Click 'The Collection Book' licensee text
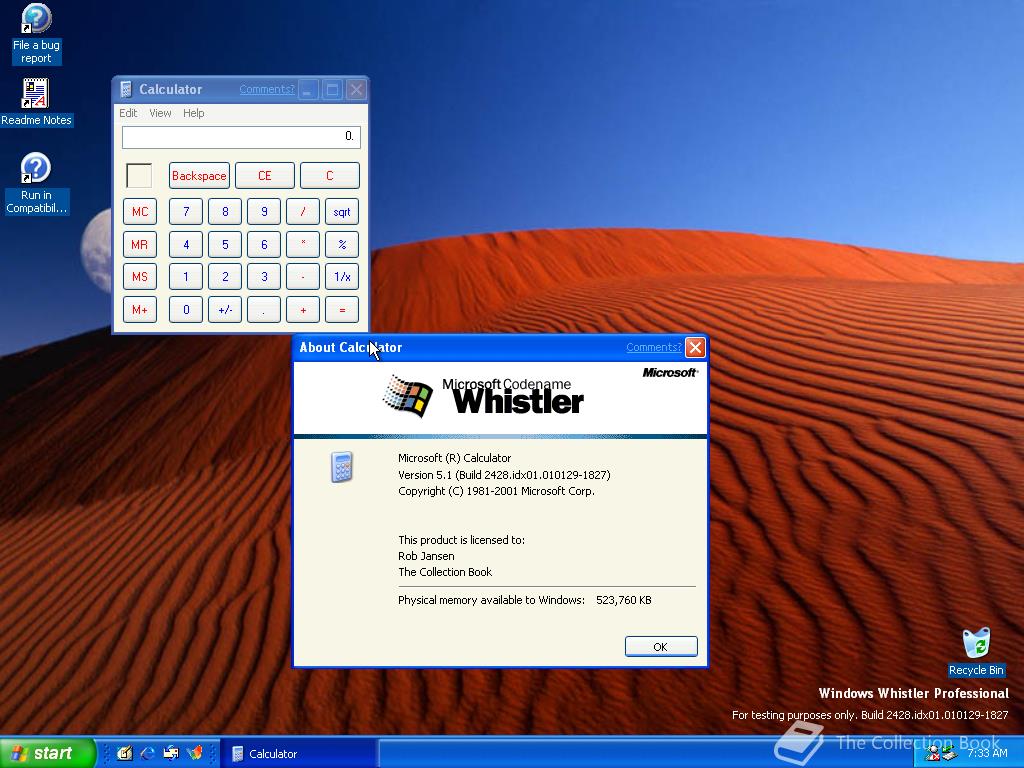Image resolution: width=1024 pixels, height=768 pixels. point(445,572)
